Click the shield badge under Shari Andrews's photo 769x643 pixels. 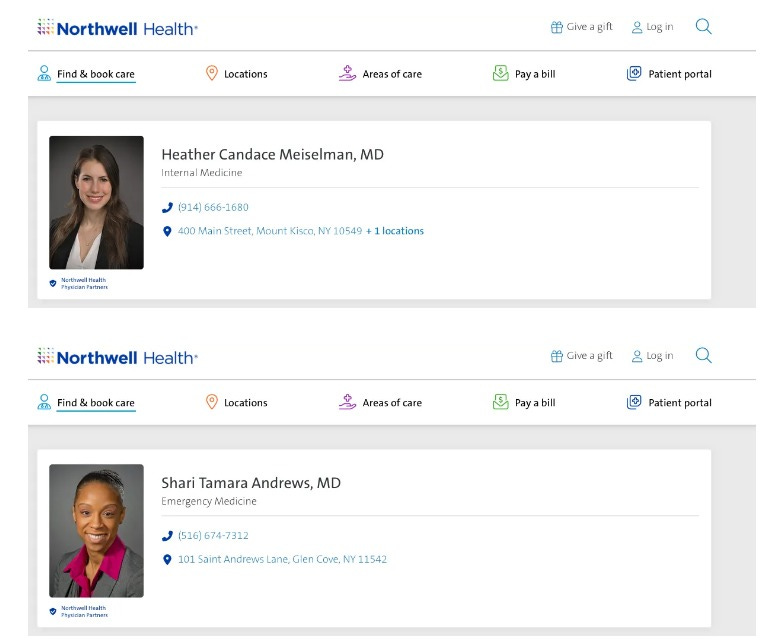[53, 612]
